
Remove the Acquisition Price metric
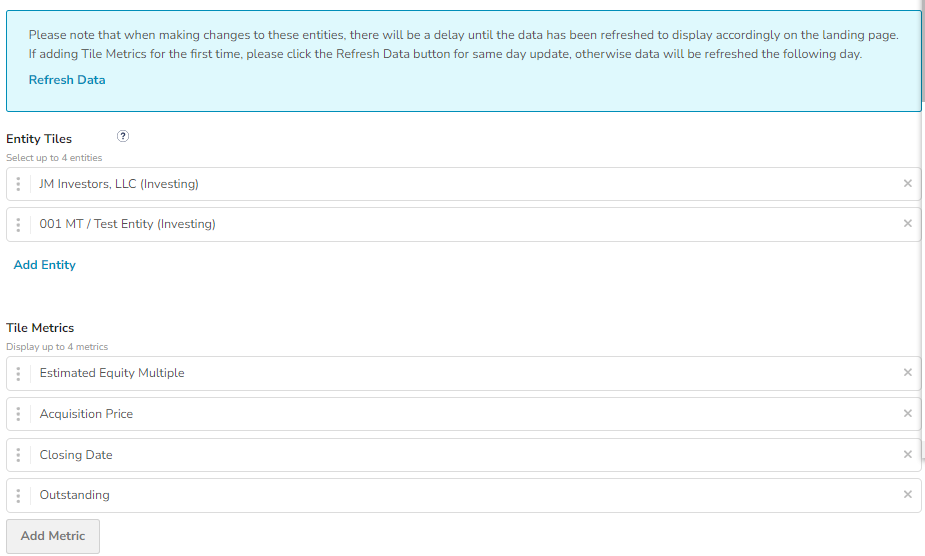click(x=907, y=413)
